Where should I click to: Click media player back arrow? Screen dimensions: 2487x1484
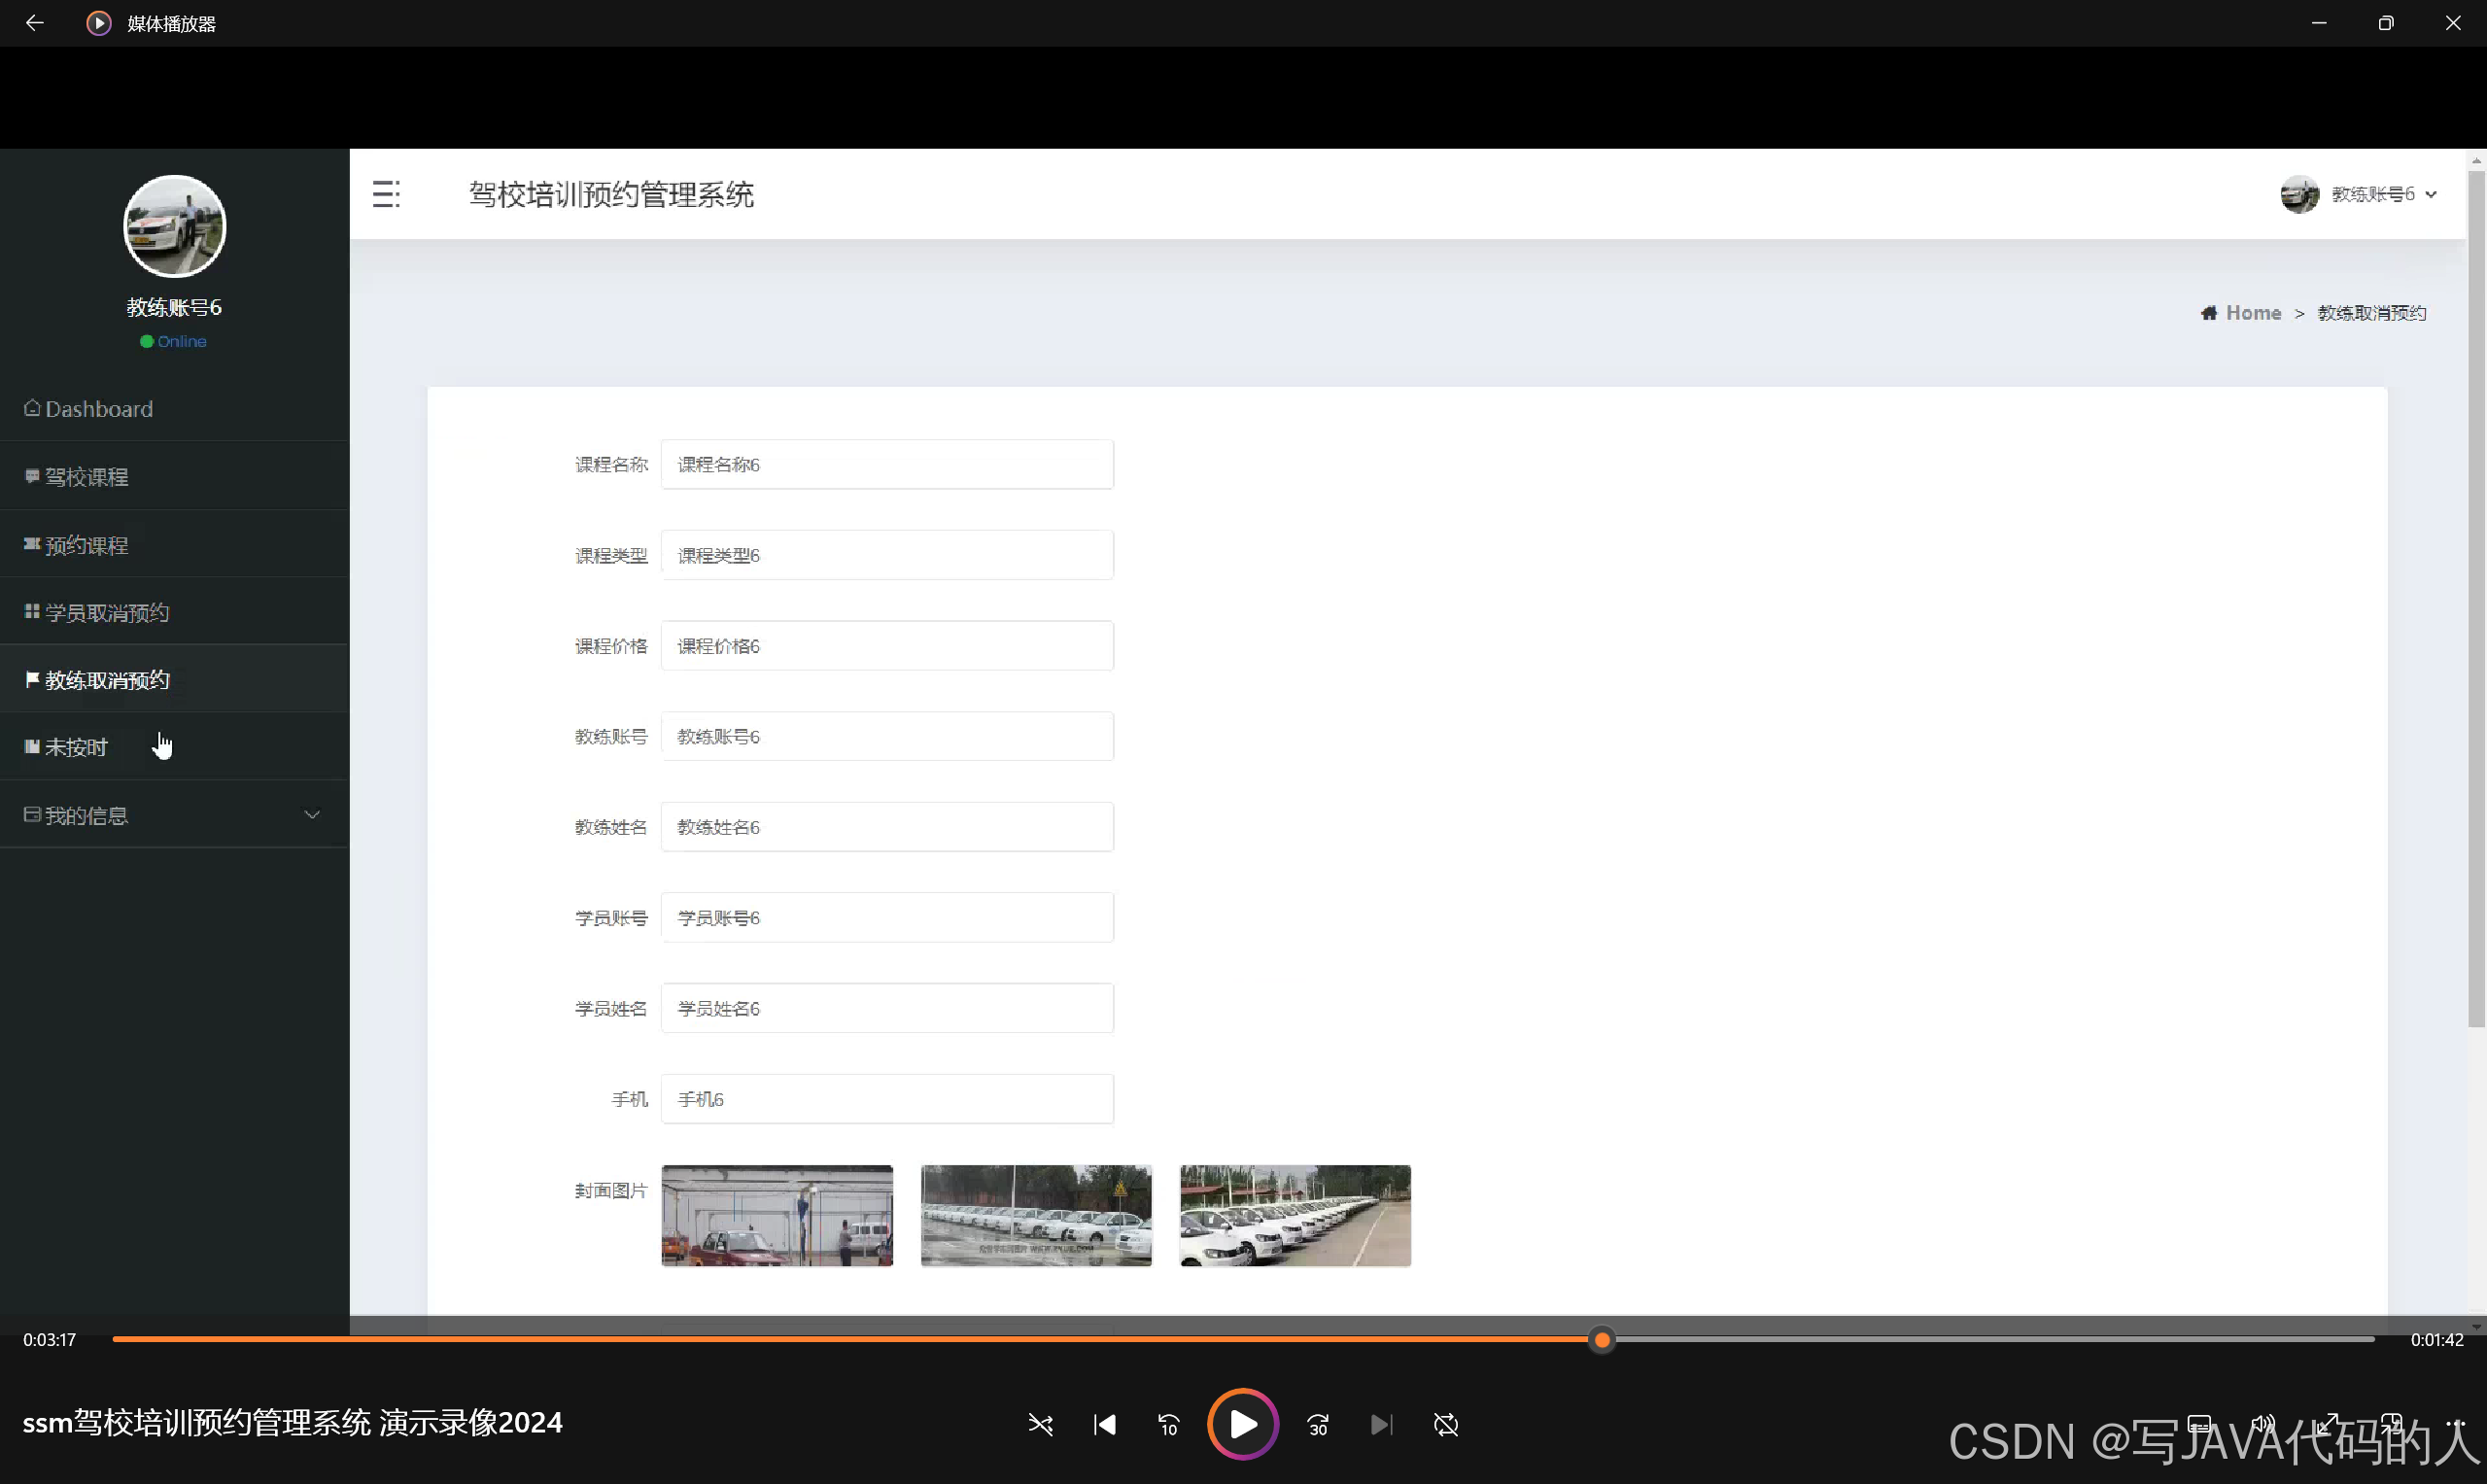[34, 23]
